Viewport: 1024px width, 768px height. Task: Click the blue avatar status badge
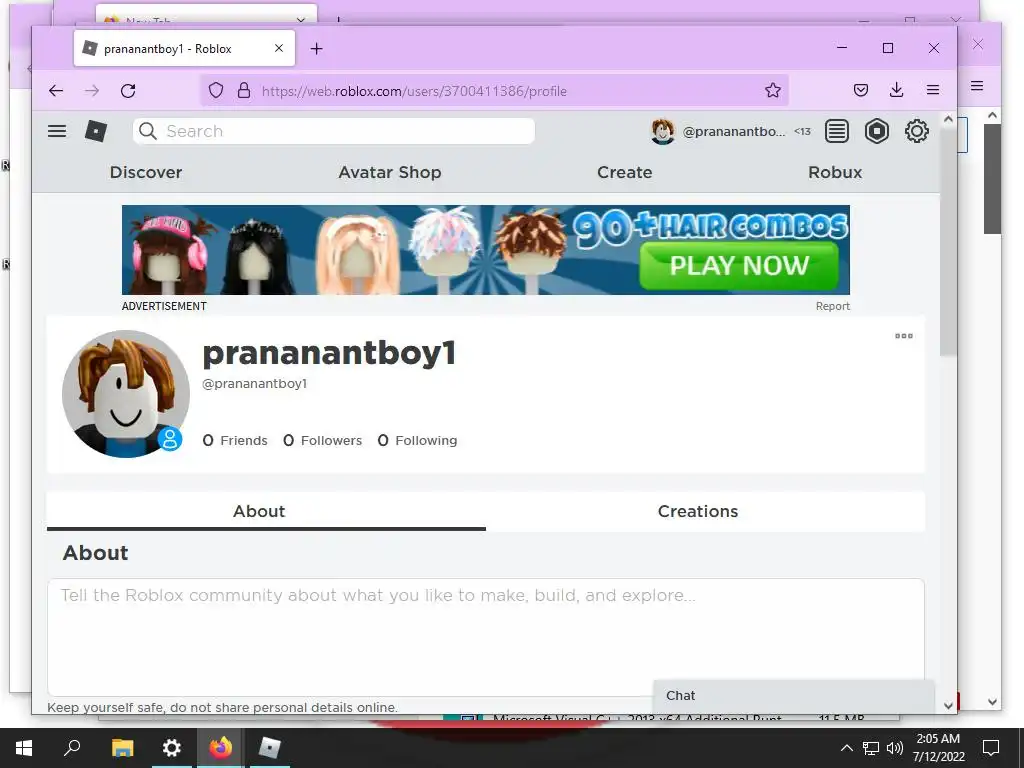pyautogui.click(x=170, y=439)
